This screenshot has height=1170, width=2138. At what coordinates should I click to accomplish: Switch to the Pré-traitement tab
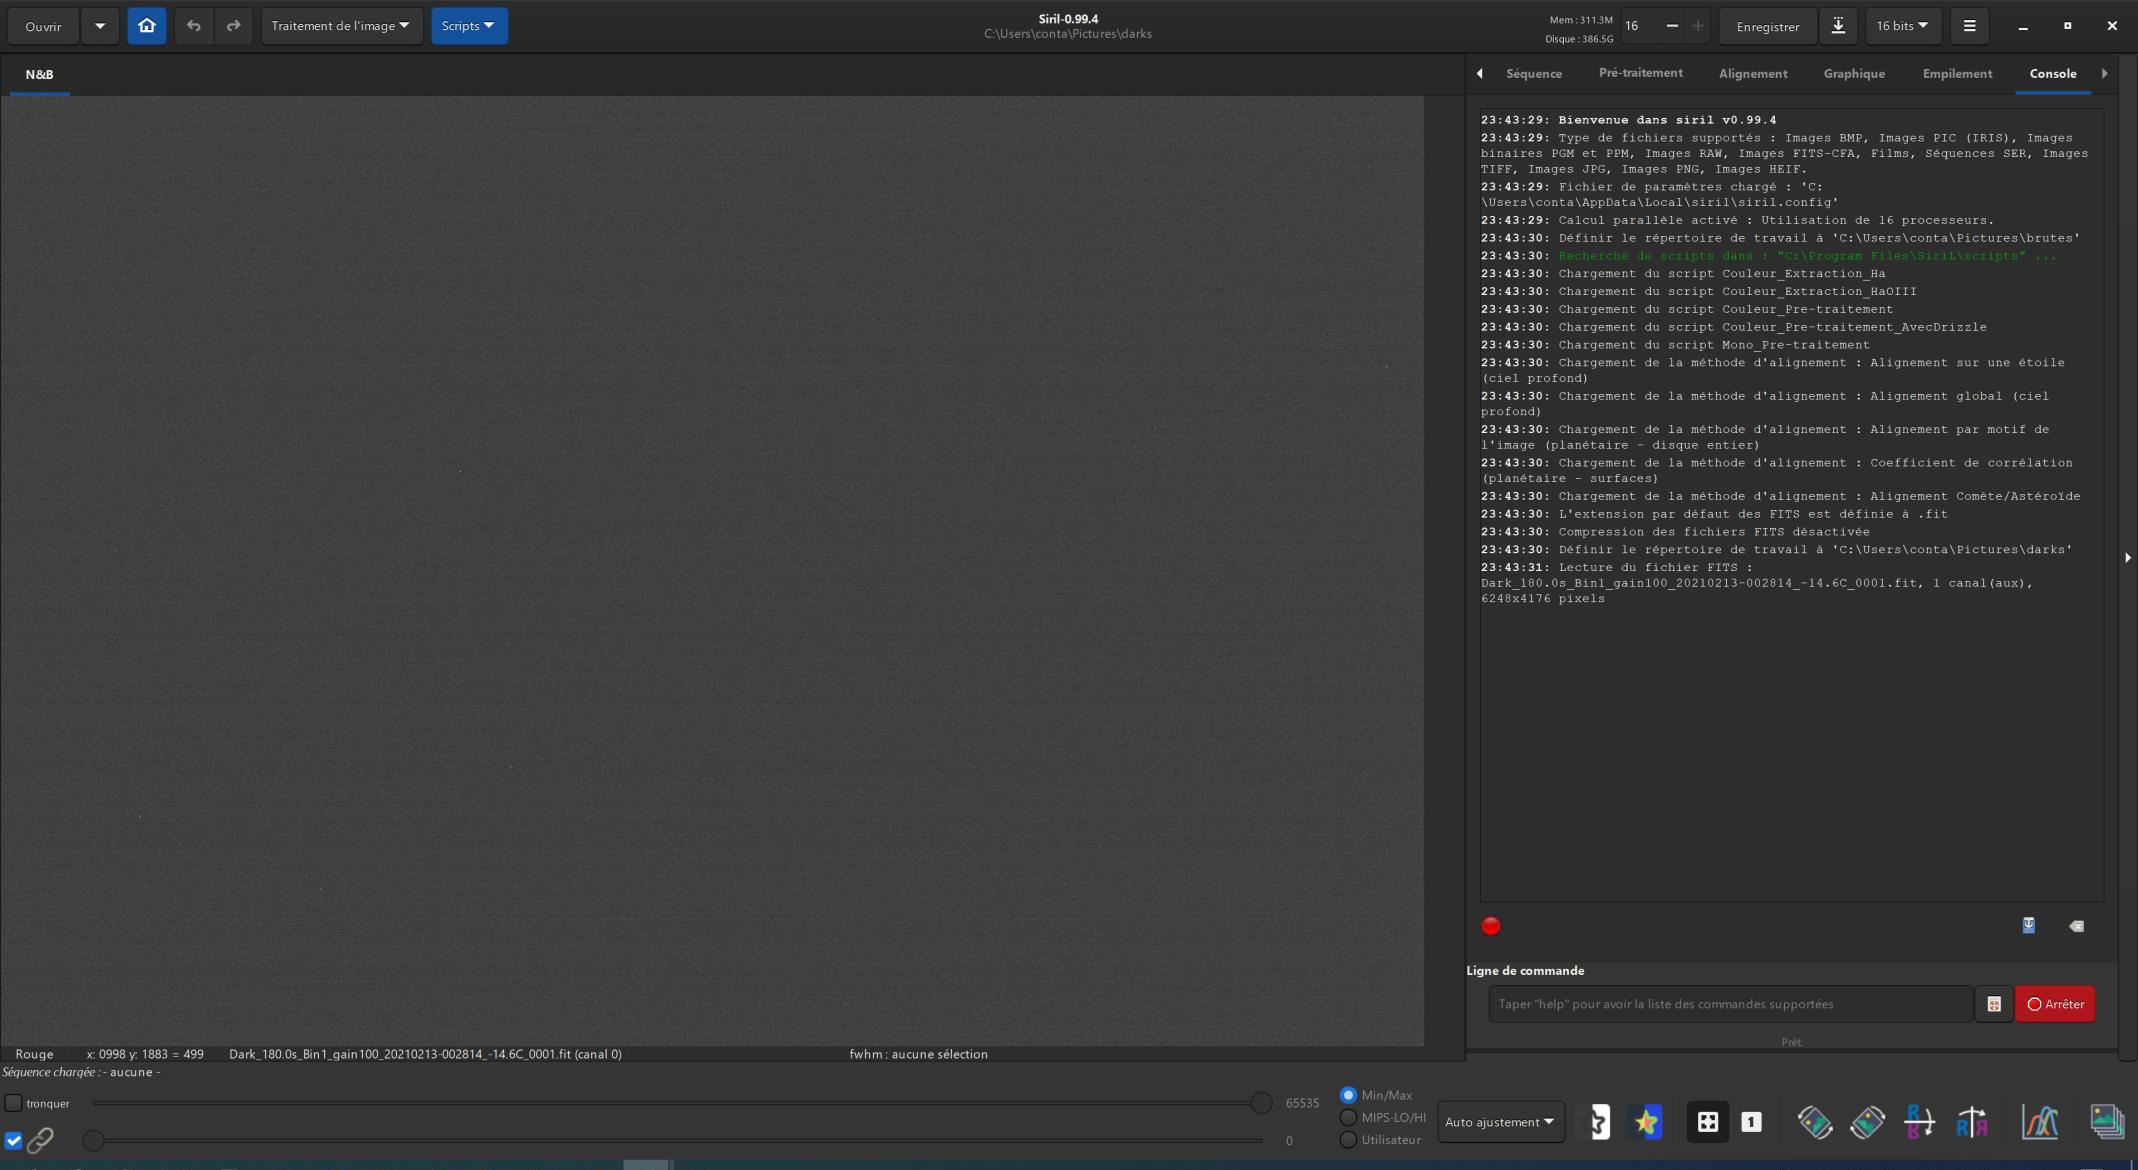coord(1640,74)
